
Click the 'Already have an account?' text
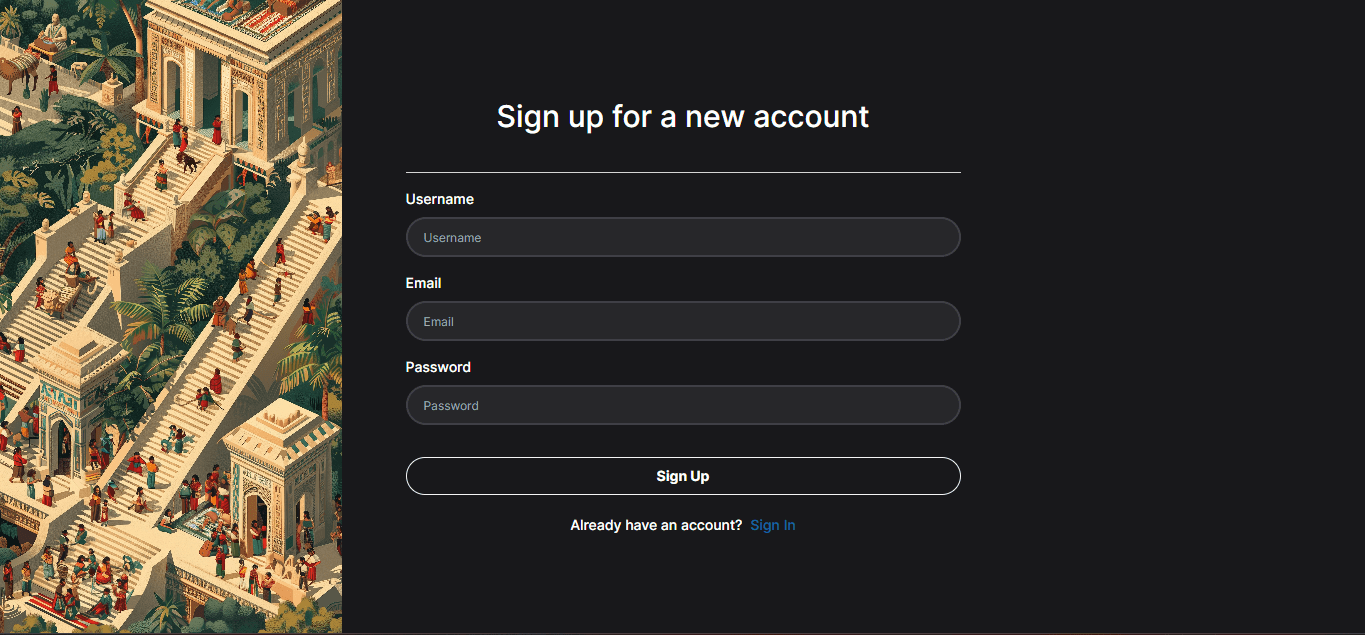(x=656, y=525)
